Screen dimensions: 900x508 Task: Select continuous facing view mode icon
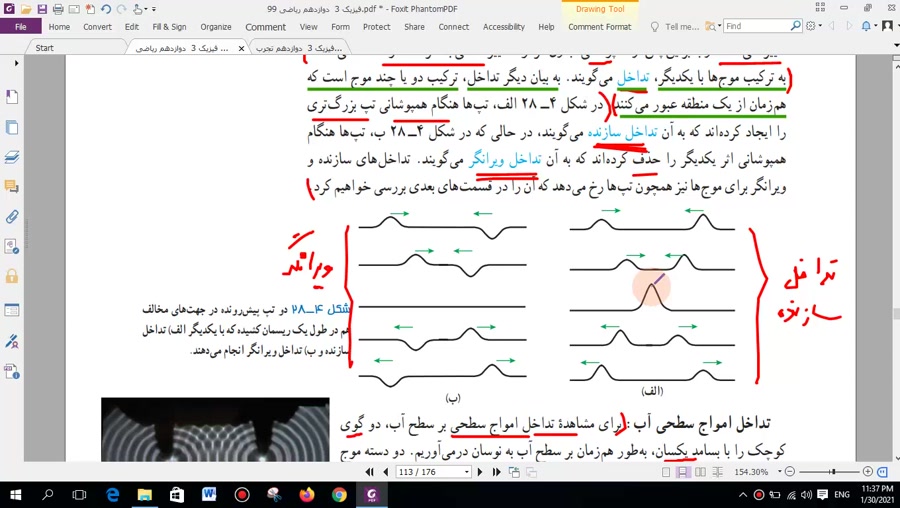click(x=717, y=472)
